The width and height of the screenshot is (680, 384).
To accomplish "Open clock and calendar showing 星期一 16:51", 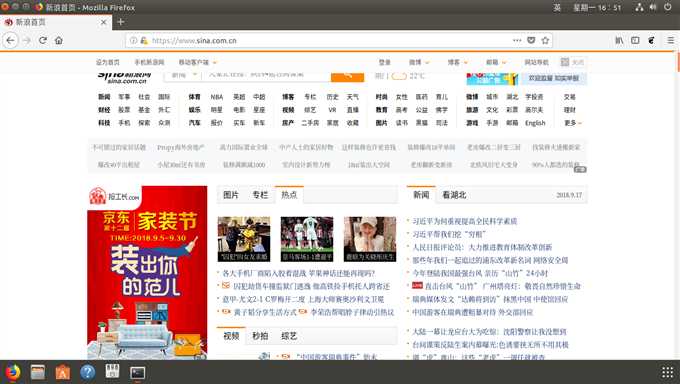I will click(x=597, y=7).
